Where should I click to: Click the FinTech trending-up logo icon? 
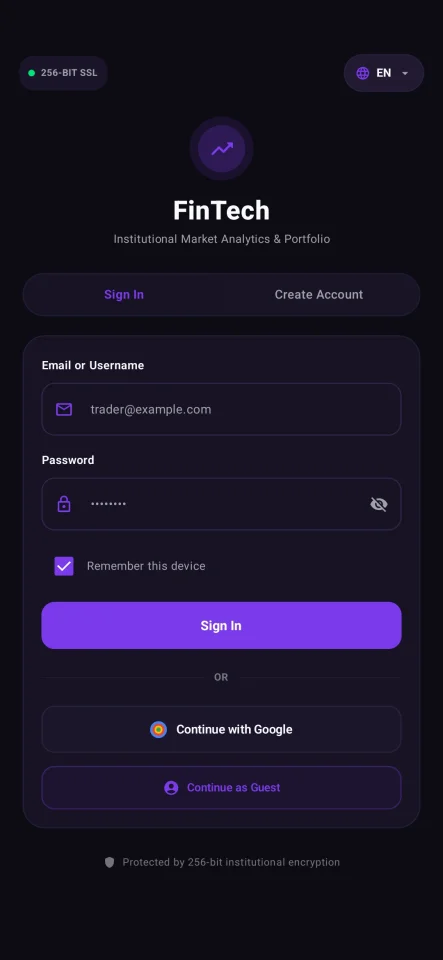click(222, 148)
